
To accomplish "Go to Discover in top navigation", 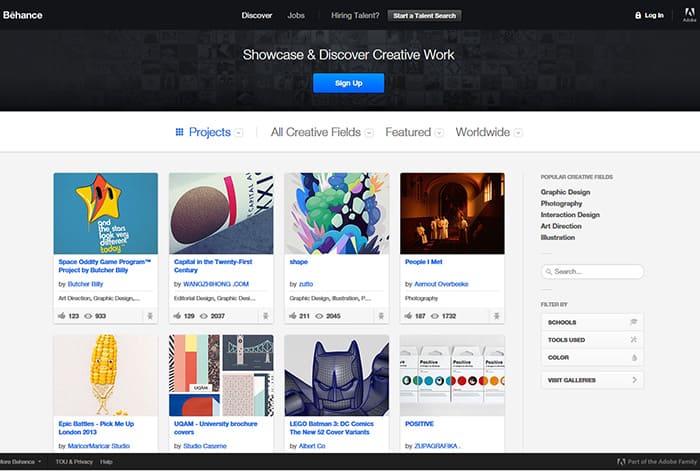I will pos(257,15).
